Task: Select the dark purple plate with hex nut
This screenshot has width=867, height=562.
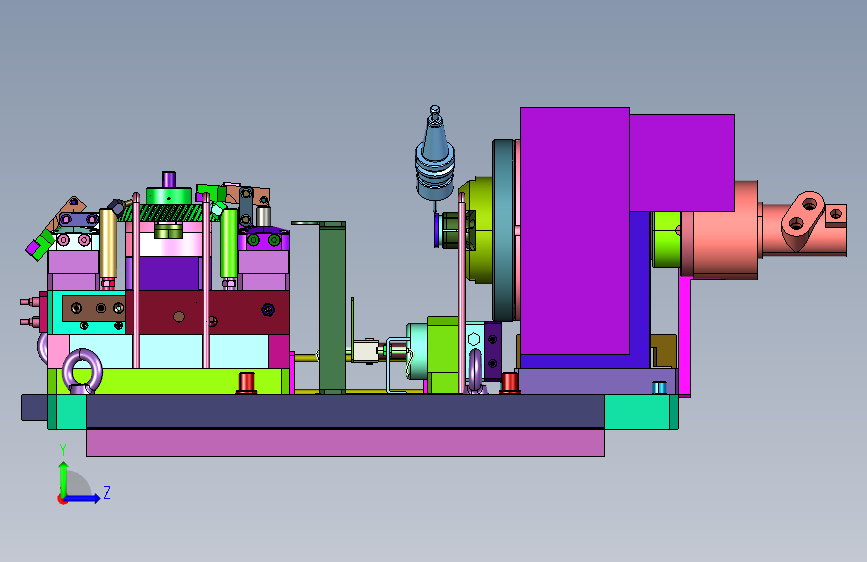Action: (492, 351)
